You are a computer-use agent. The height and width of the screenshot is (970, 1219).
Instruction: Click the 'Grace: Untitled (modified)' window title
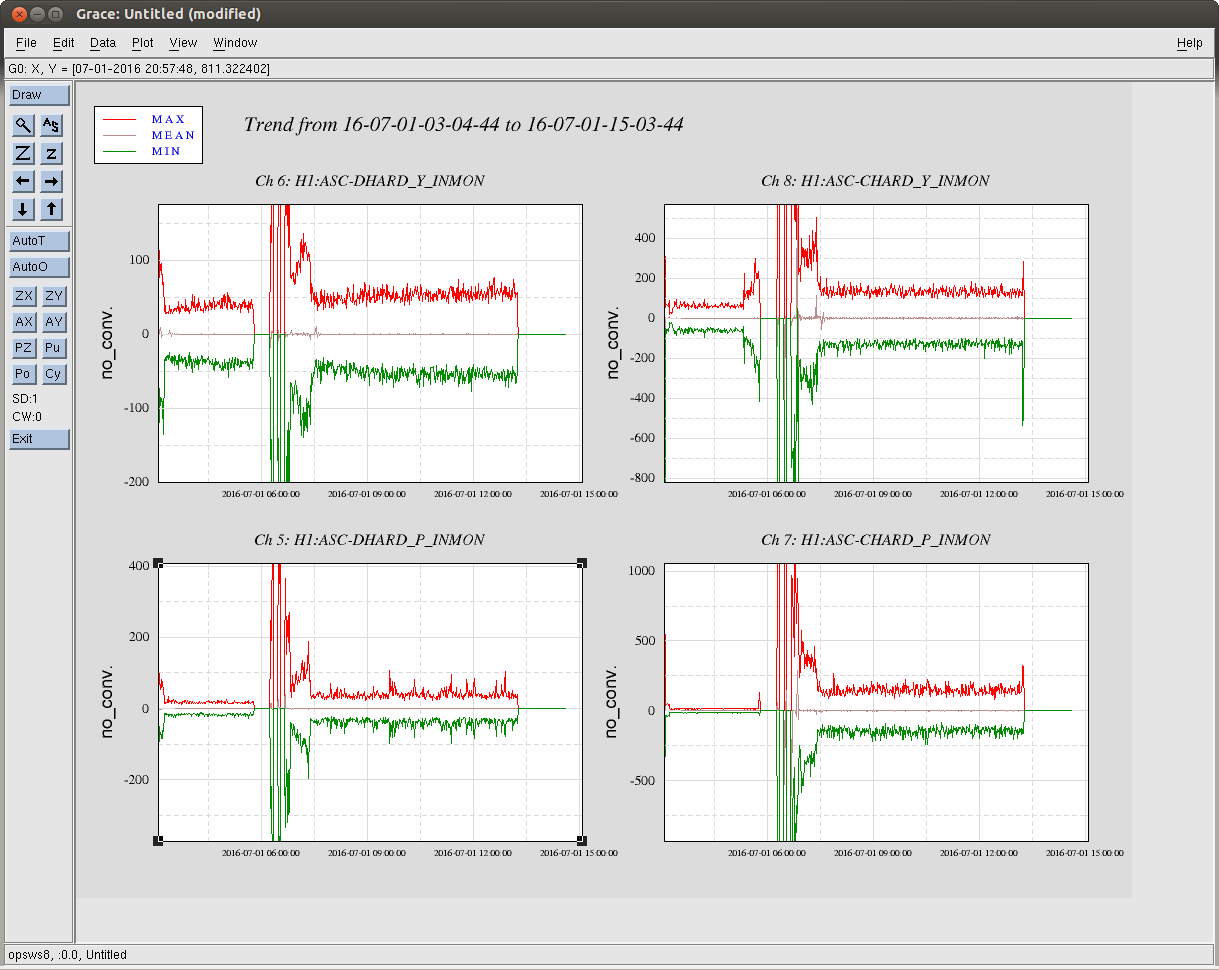point(168,14)
